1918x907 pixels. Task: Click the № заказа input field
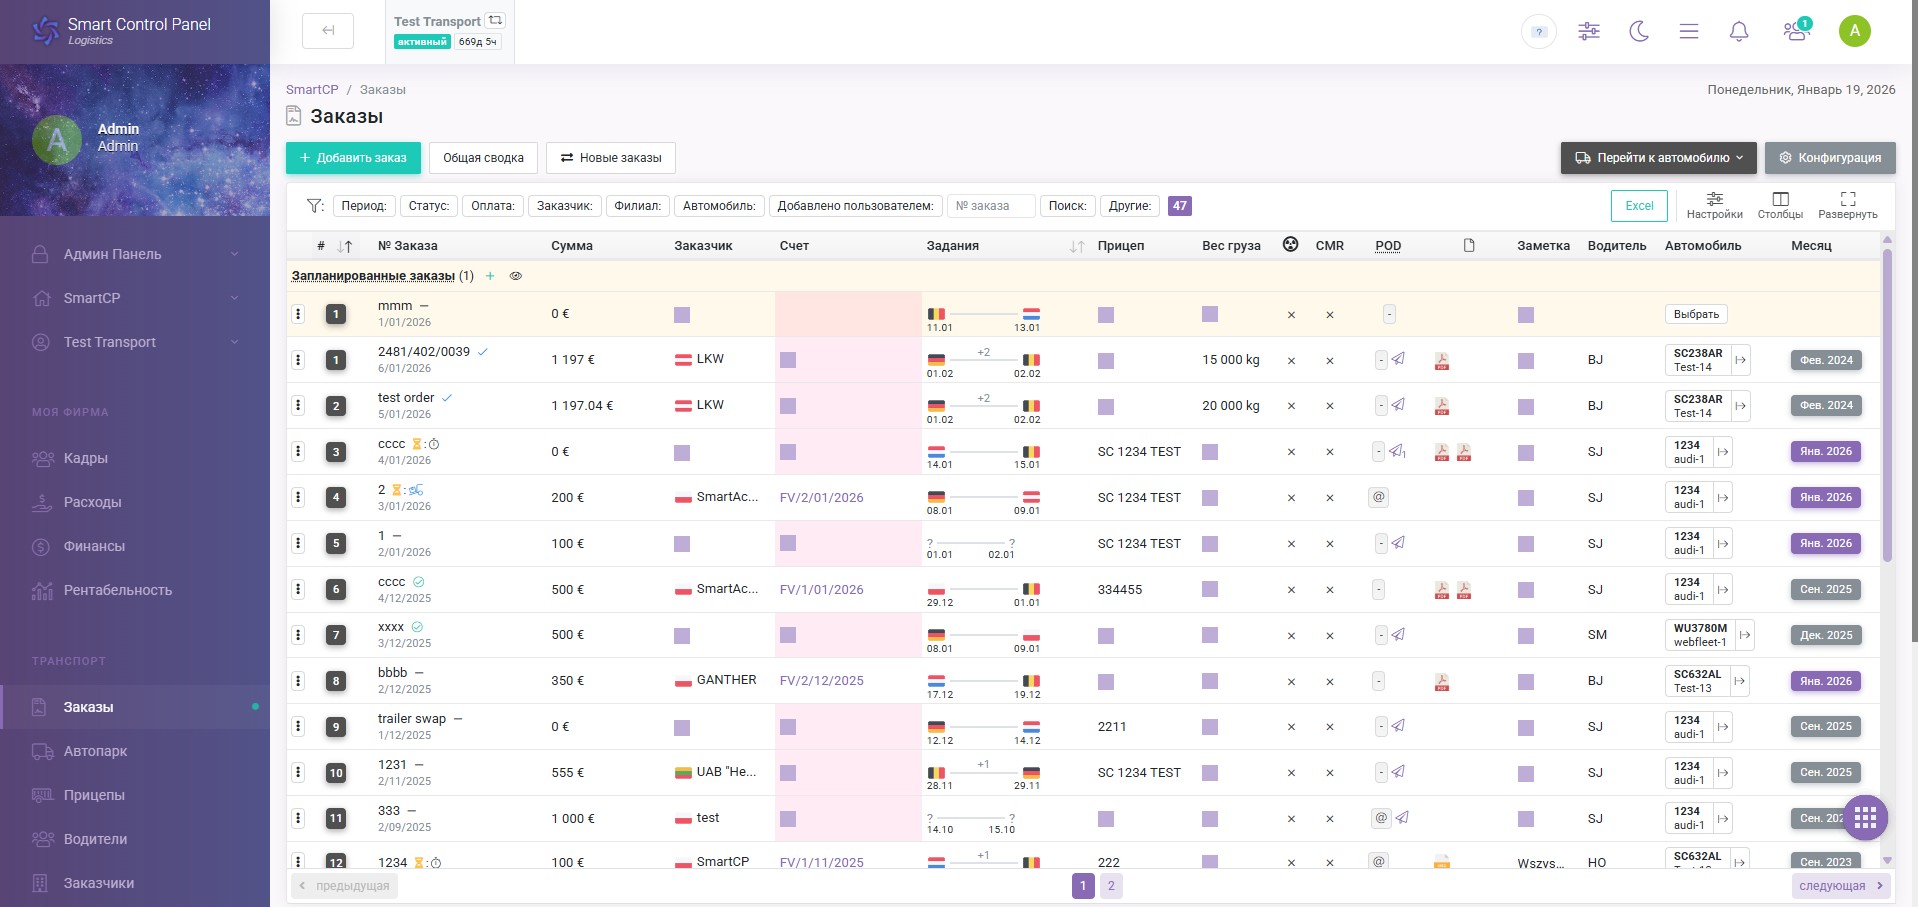pos(990,206)
